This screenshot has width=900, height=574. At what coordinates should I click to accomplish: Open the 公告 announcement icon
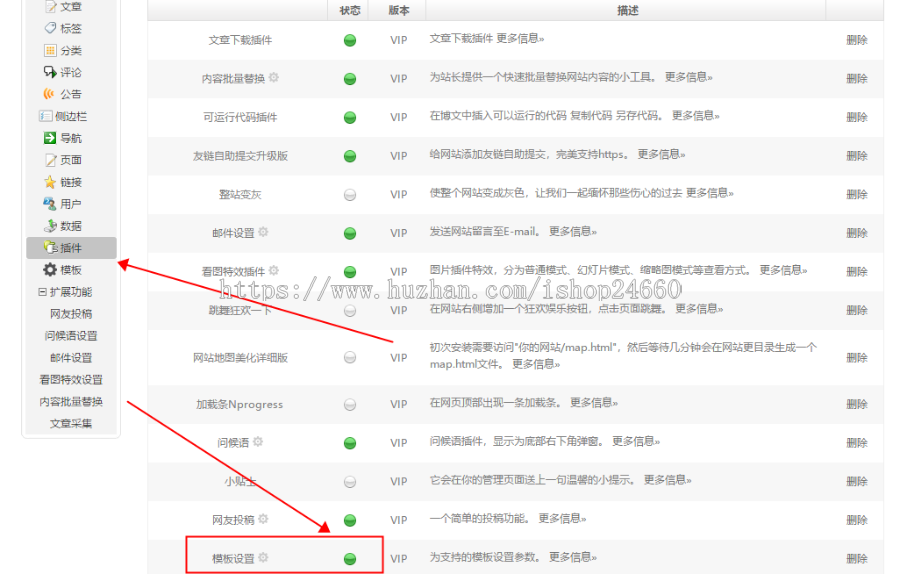51,94
